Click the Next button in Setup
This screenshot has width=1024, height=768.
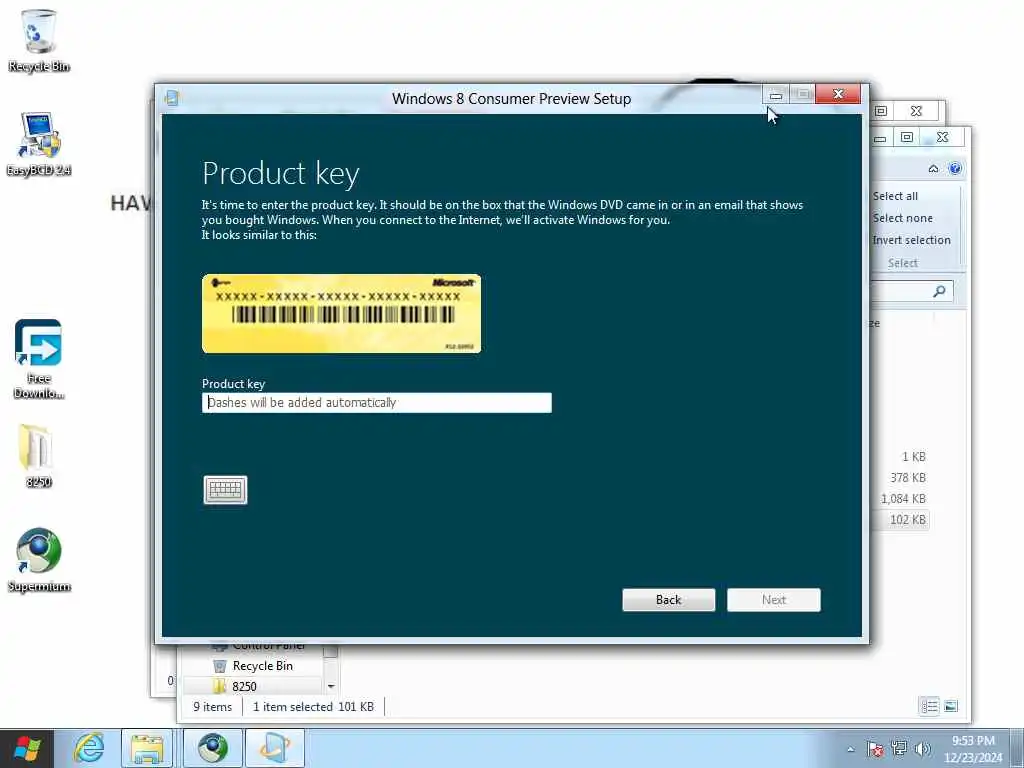(773, 600)
